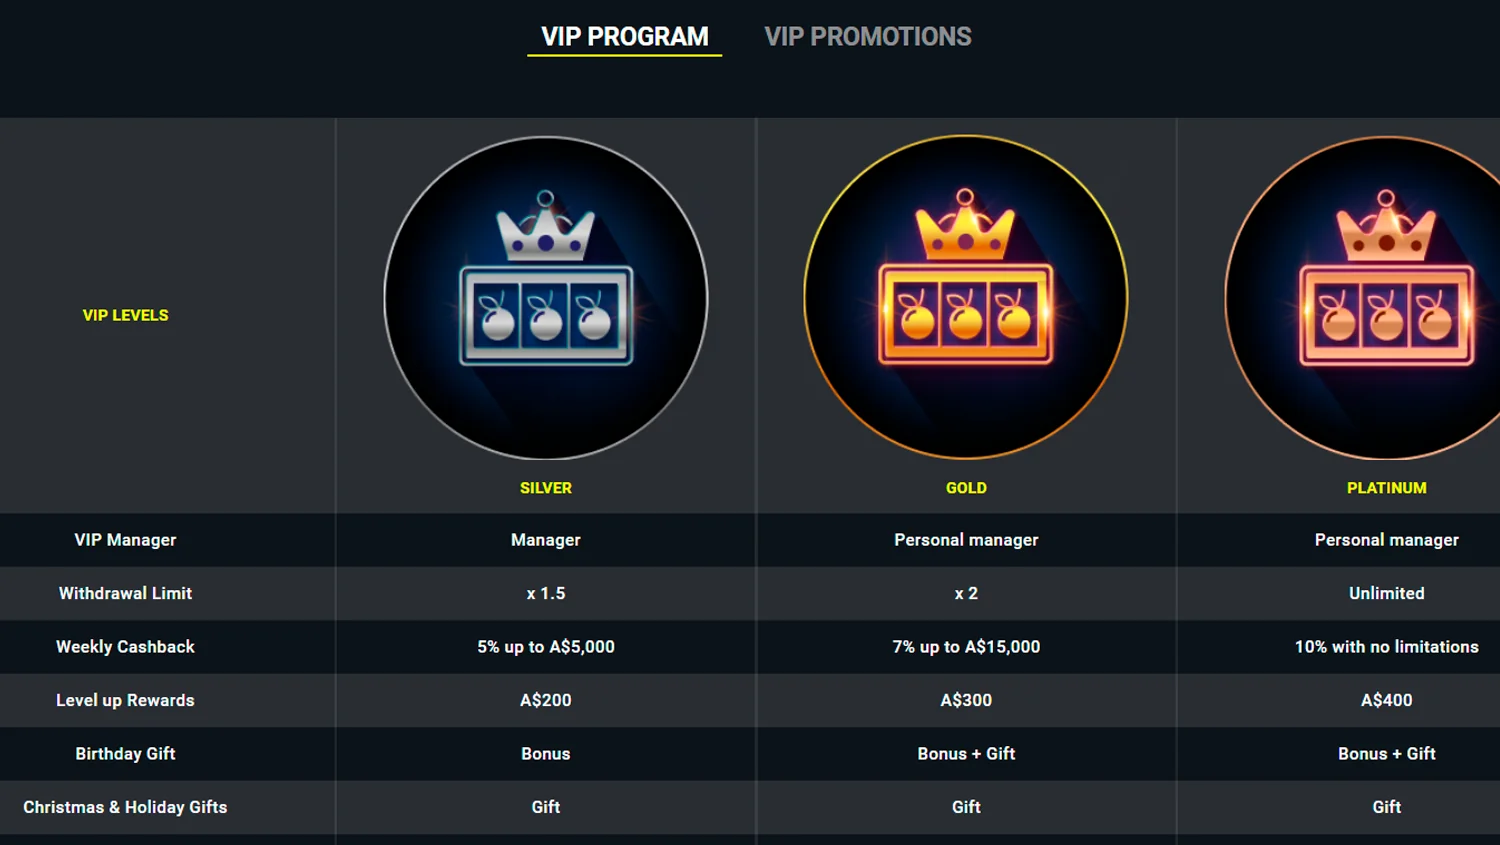Click the Unlimited withdrawal limit for Platinum

[1386, 593]
